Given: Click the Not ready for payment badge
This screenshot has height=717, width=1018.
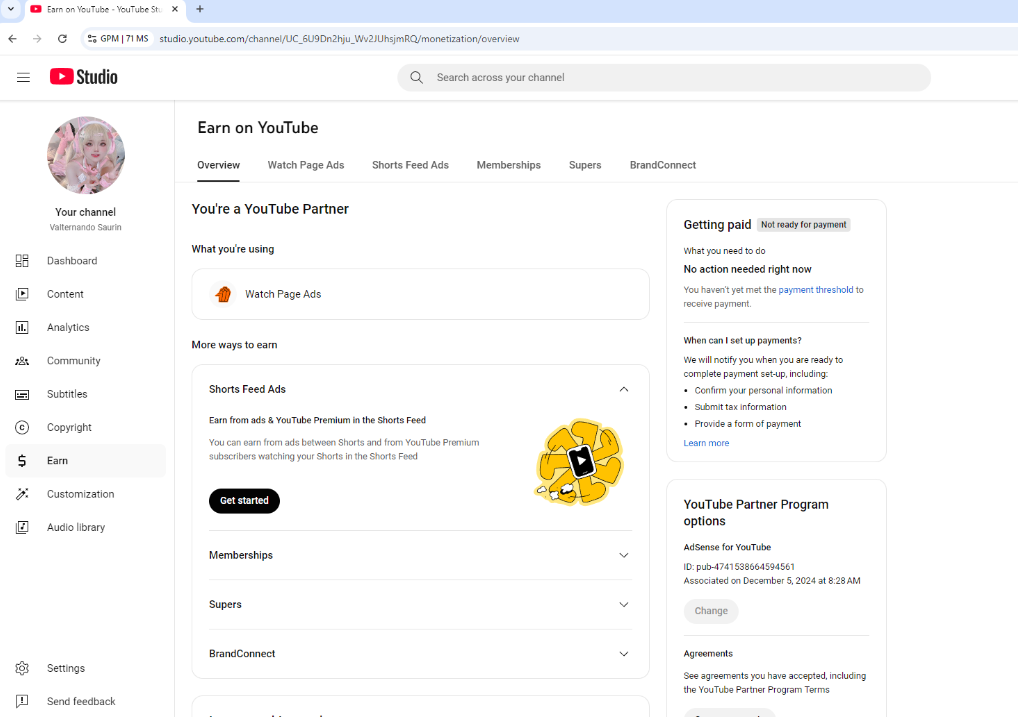Looking at the screenshot, I should click(x=803, y=225).
